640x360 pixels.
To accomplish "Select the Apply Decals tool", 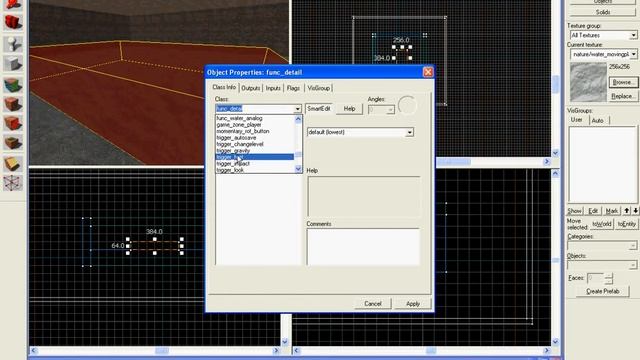I will coord(13,124).
